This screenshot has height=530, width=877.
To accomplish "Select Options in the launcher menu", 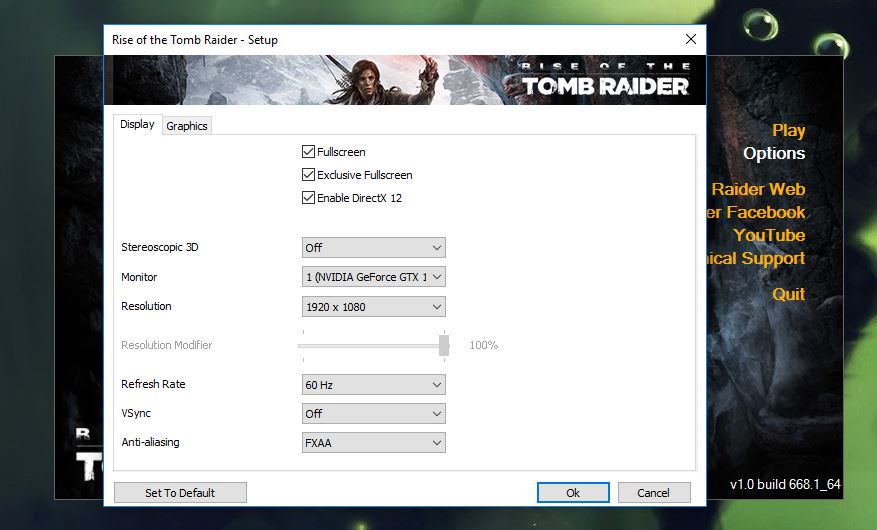I will [x=774, y=153].
